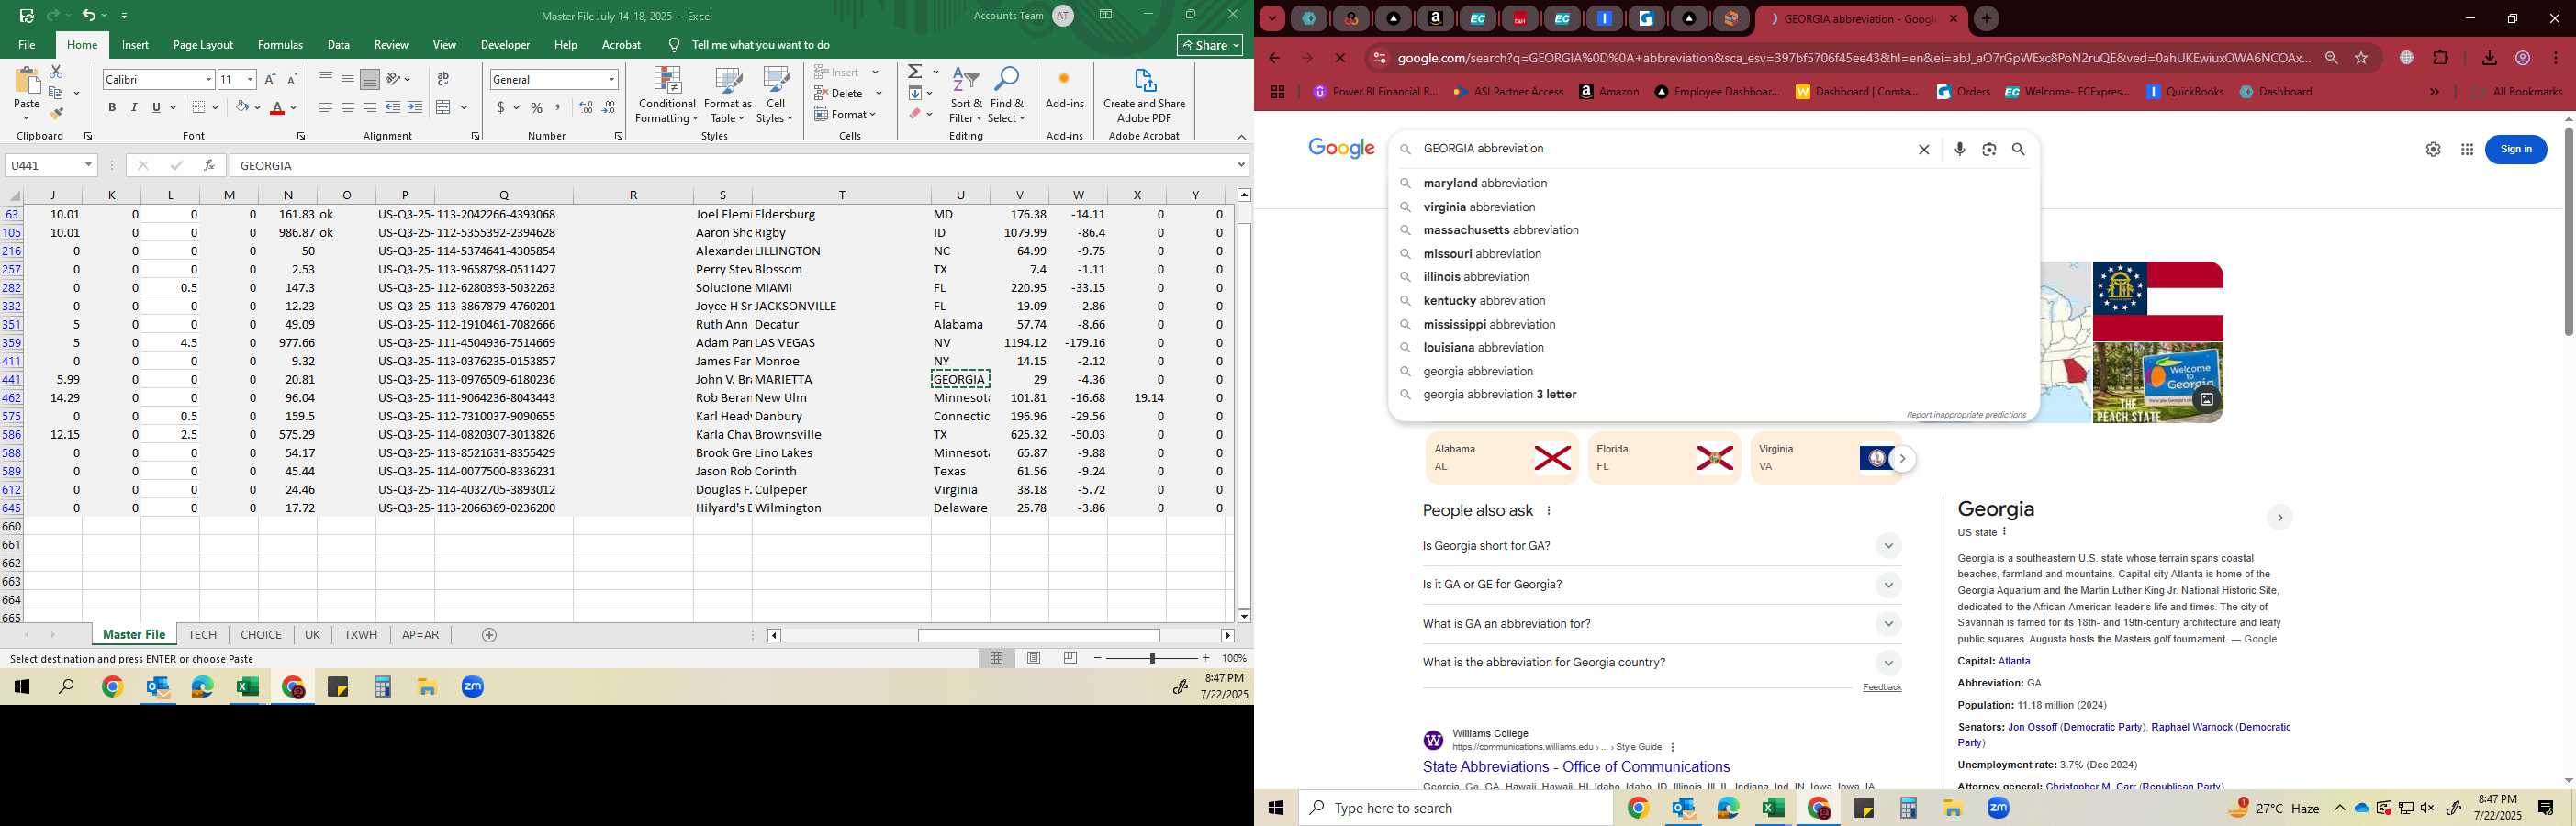This screenshot has width=2576, height=826.
Task: Apply Percent Style number format
Action: [x=537, y=107]
